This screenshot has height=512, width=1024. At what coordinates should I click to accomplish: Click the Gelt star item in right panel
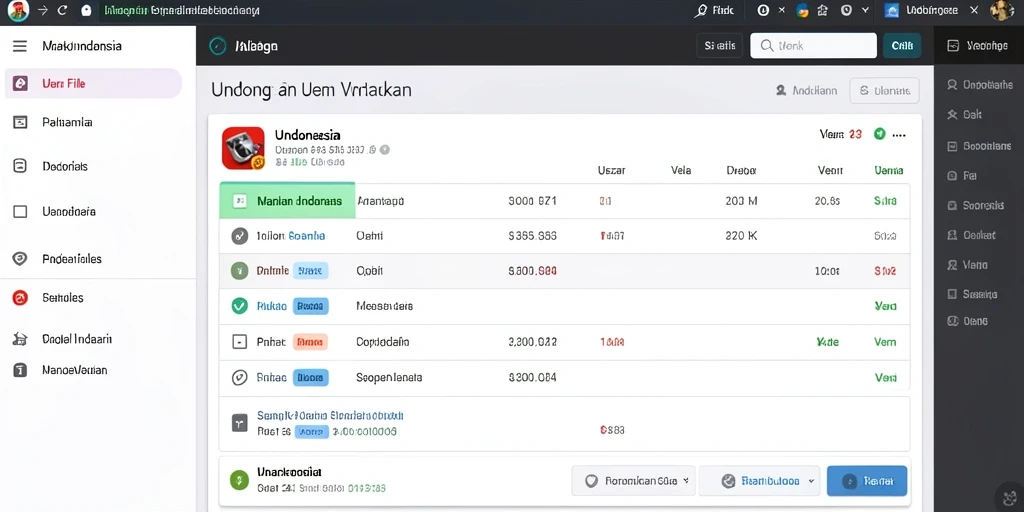pyautogui.click(x=964, y=115)
